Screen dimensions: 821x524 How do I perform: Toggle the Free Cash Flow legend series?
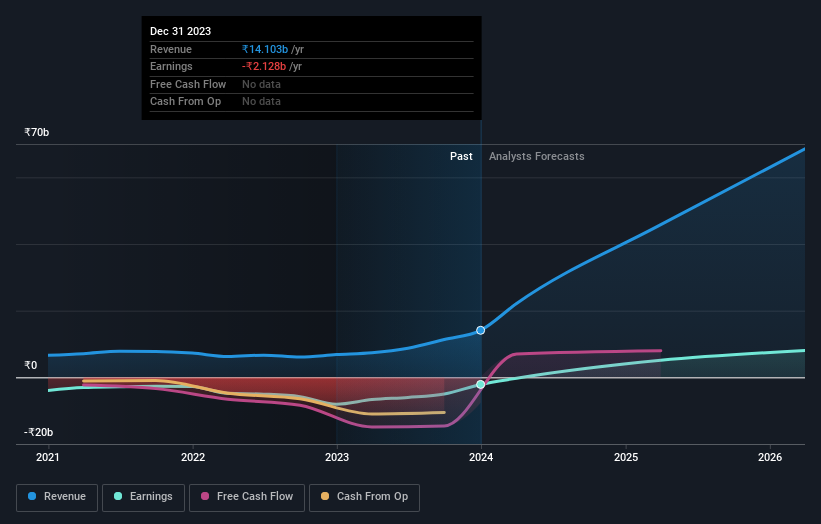247,497
